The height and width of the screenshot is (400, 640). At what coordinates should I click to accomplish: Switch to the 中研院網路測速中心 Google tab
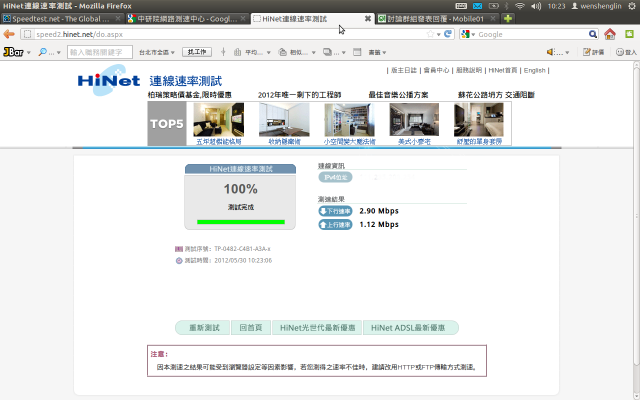click(187, 18)
